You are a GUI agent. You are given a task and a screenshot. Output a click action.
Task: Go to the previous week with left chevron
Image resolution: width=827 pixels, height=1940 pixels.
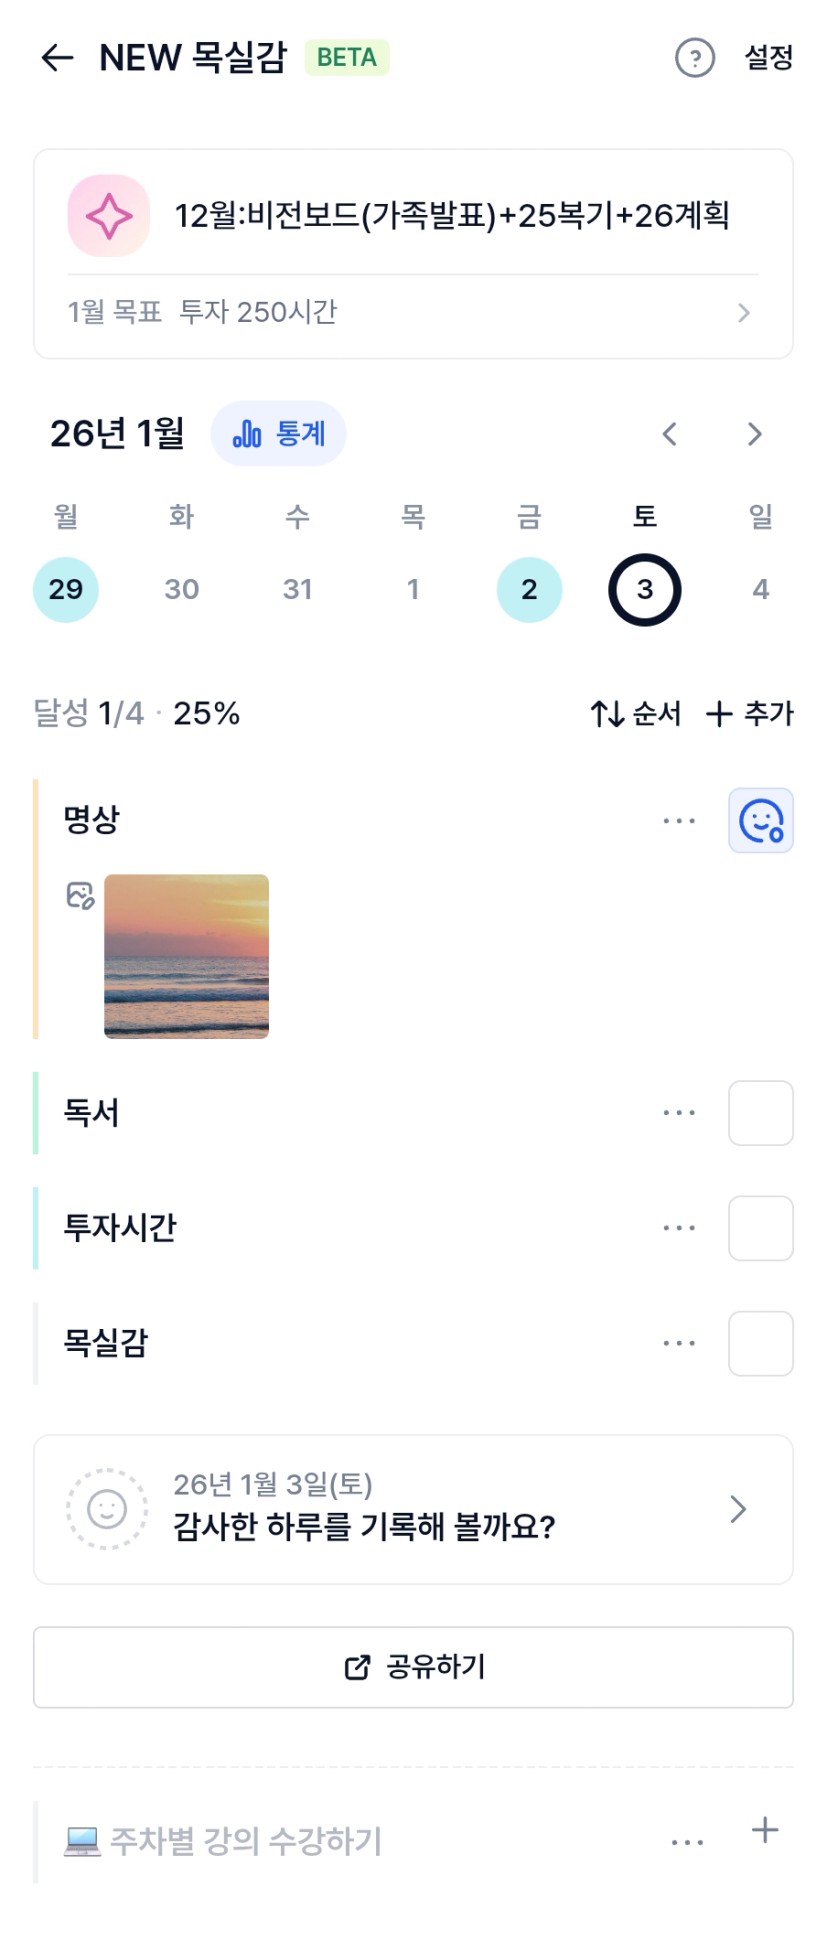point(670,434)
